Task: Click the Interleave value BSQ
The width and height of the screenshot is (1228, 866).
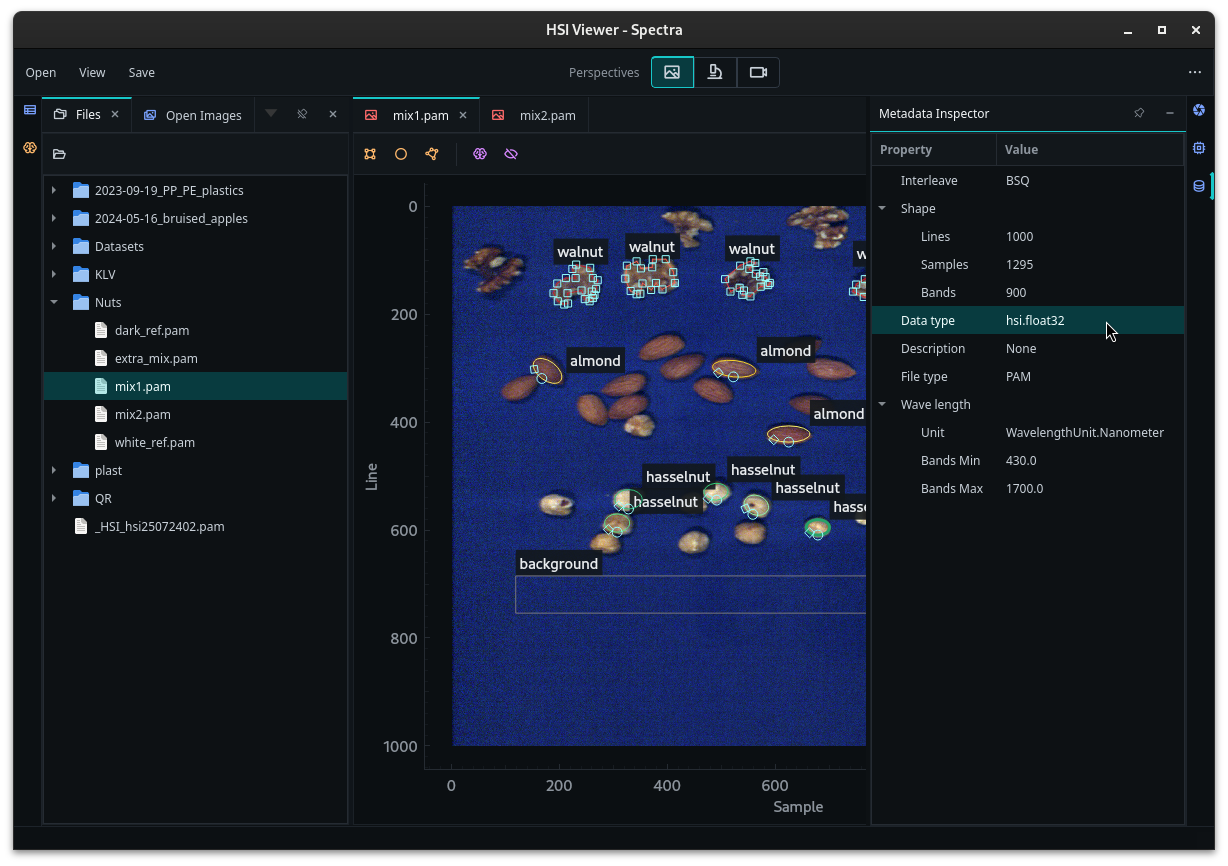Action: [1017, 180]
